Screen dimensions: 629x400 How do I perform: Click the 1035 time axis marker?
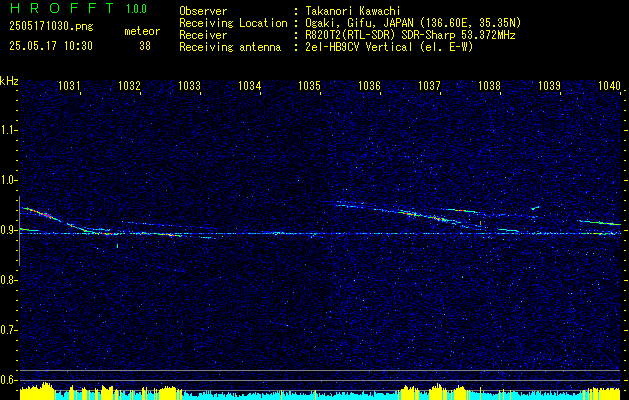point(310,85)
